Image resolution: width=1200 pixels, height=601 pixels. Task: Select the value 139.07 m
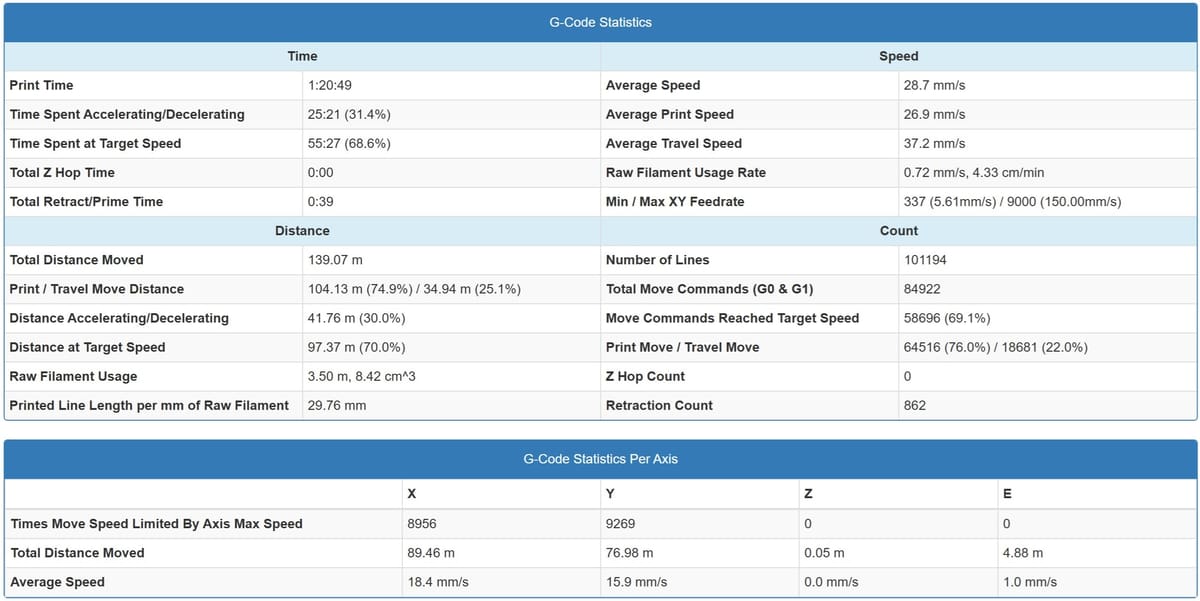tap(337, 259)
